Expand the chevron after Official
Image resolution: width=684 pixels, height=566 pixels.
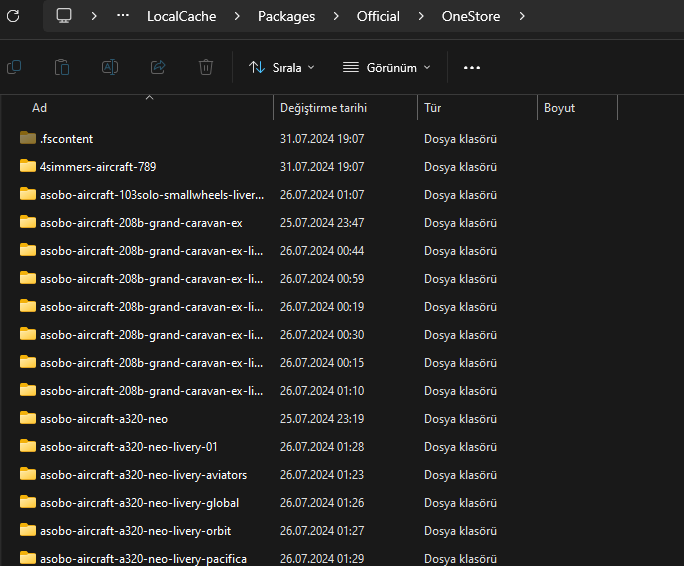tap(421, 16)
